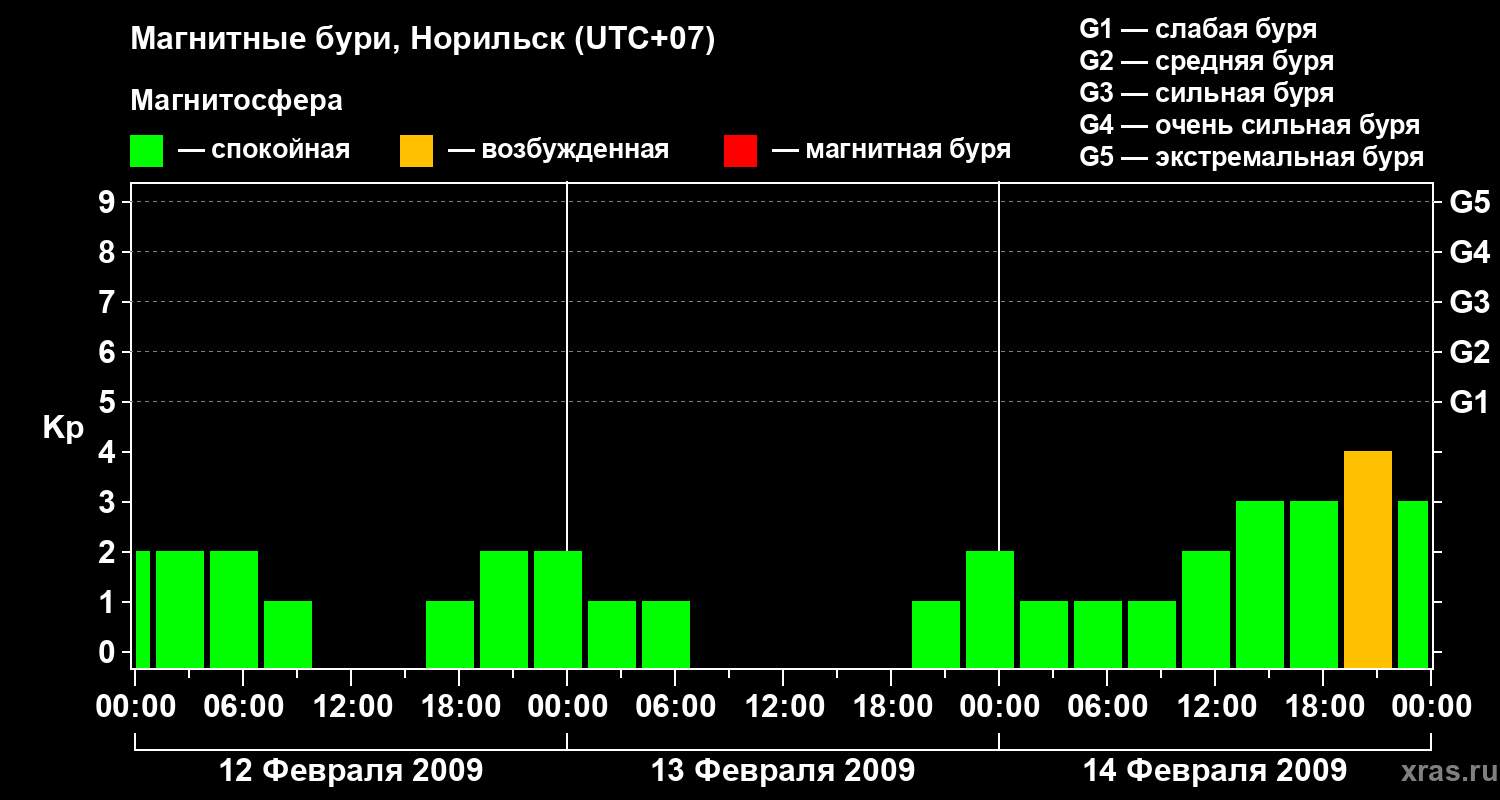Click the '— магнитная буря' legend label
Viewport: 1500px width, 800px height.
pyautogui.click(x=891, y=150)
